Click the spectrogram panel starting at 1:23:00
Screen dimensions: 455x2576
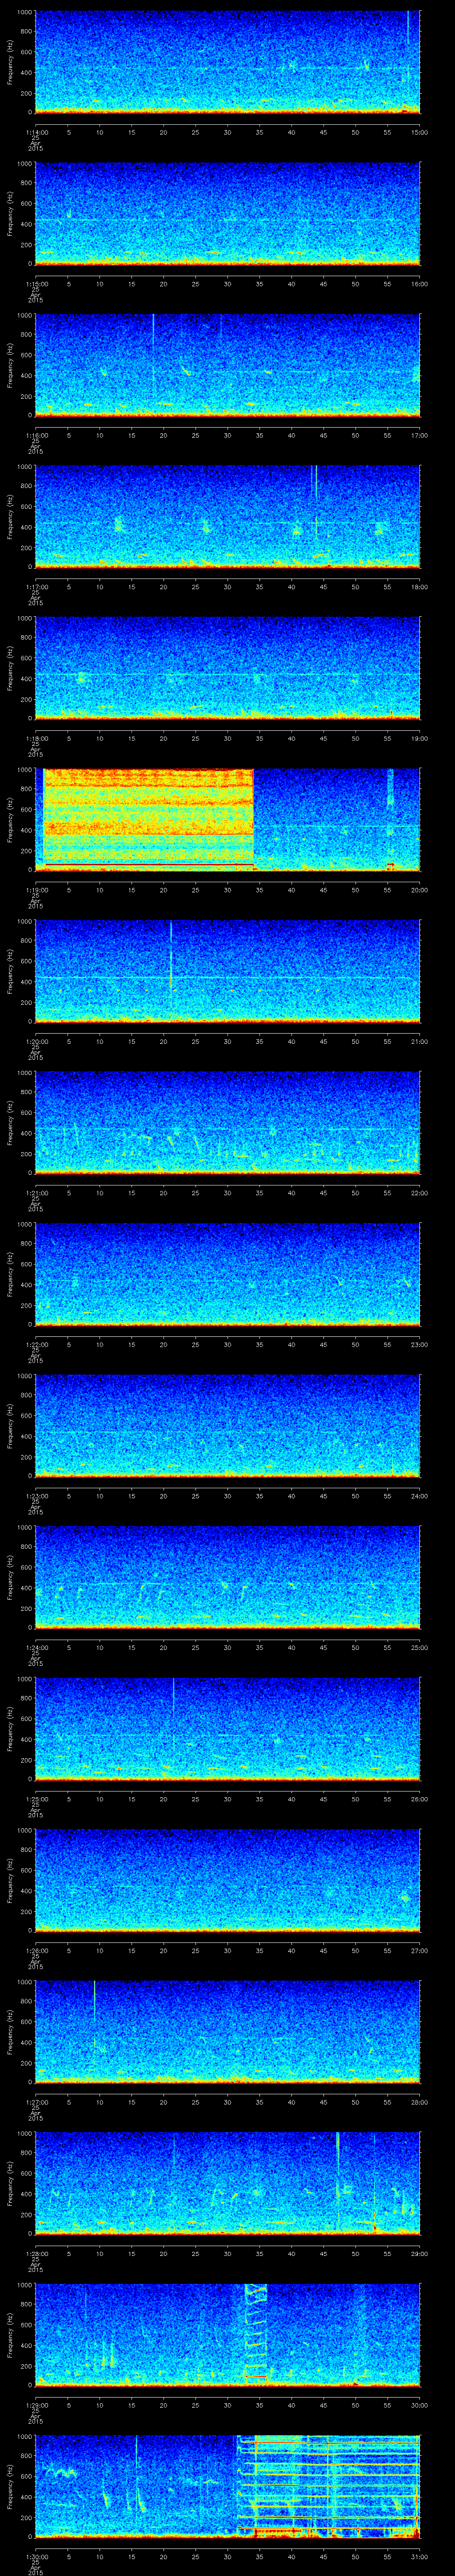[228, 1425]
